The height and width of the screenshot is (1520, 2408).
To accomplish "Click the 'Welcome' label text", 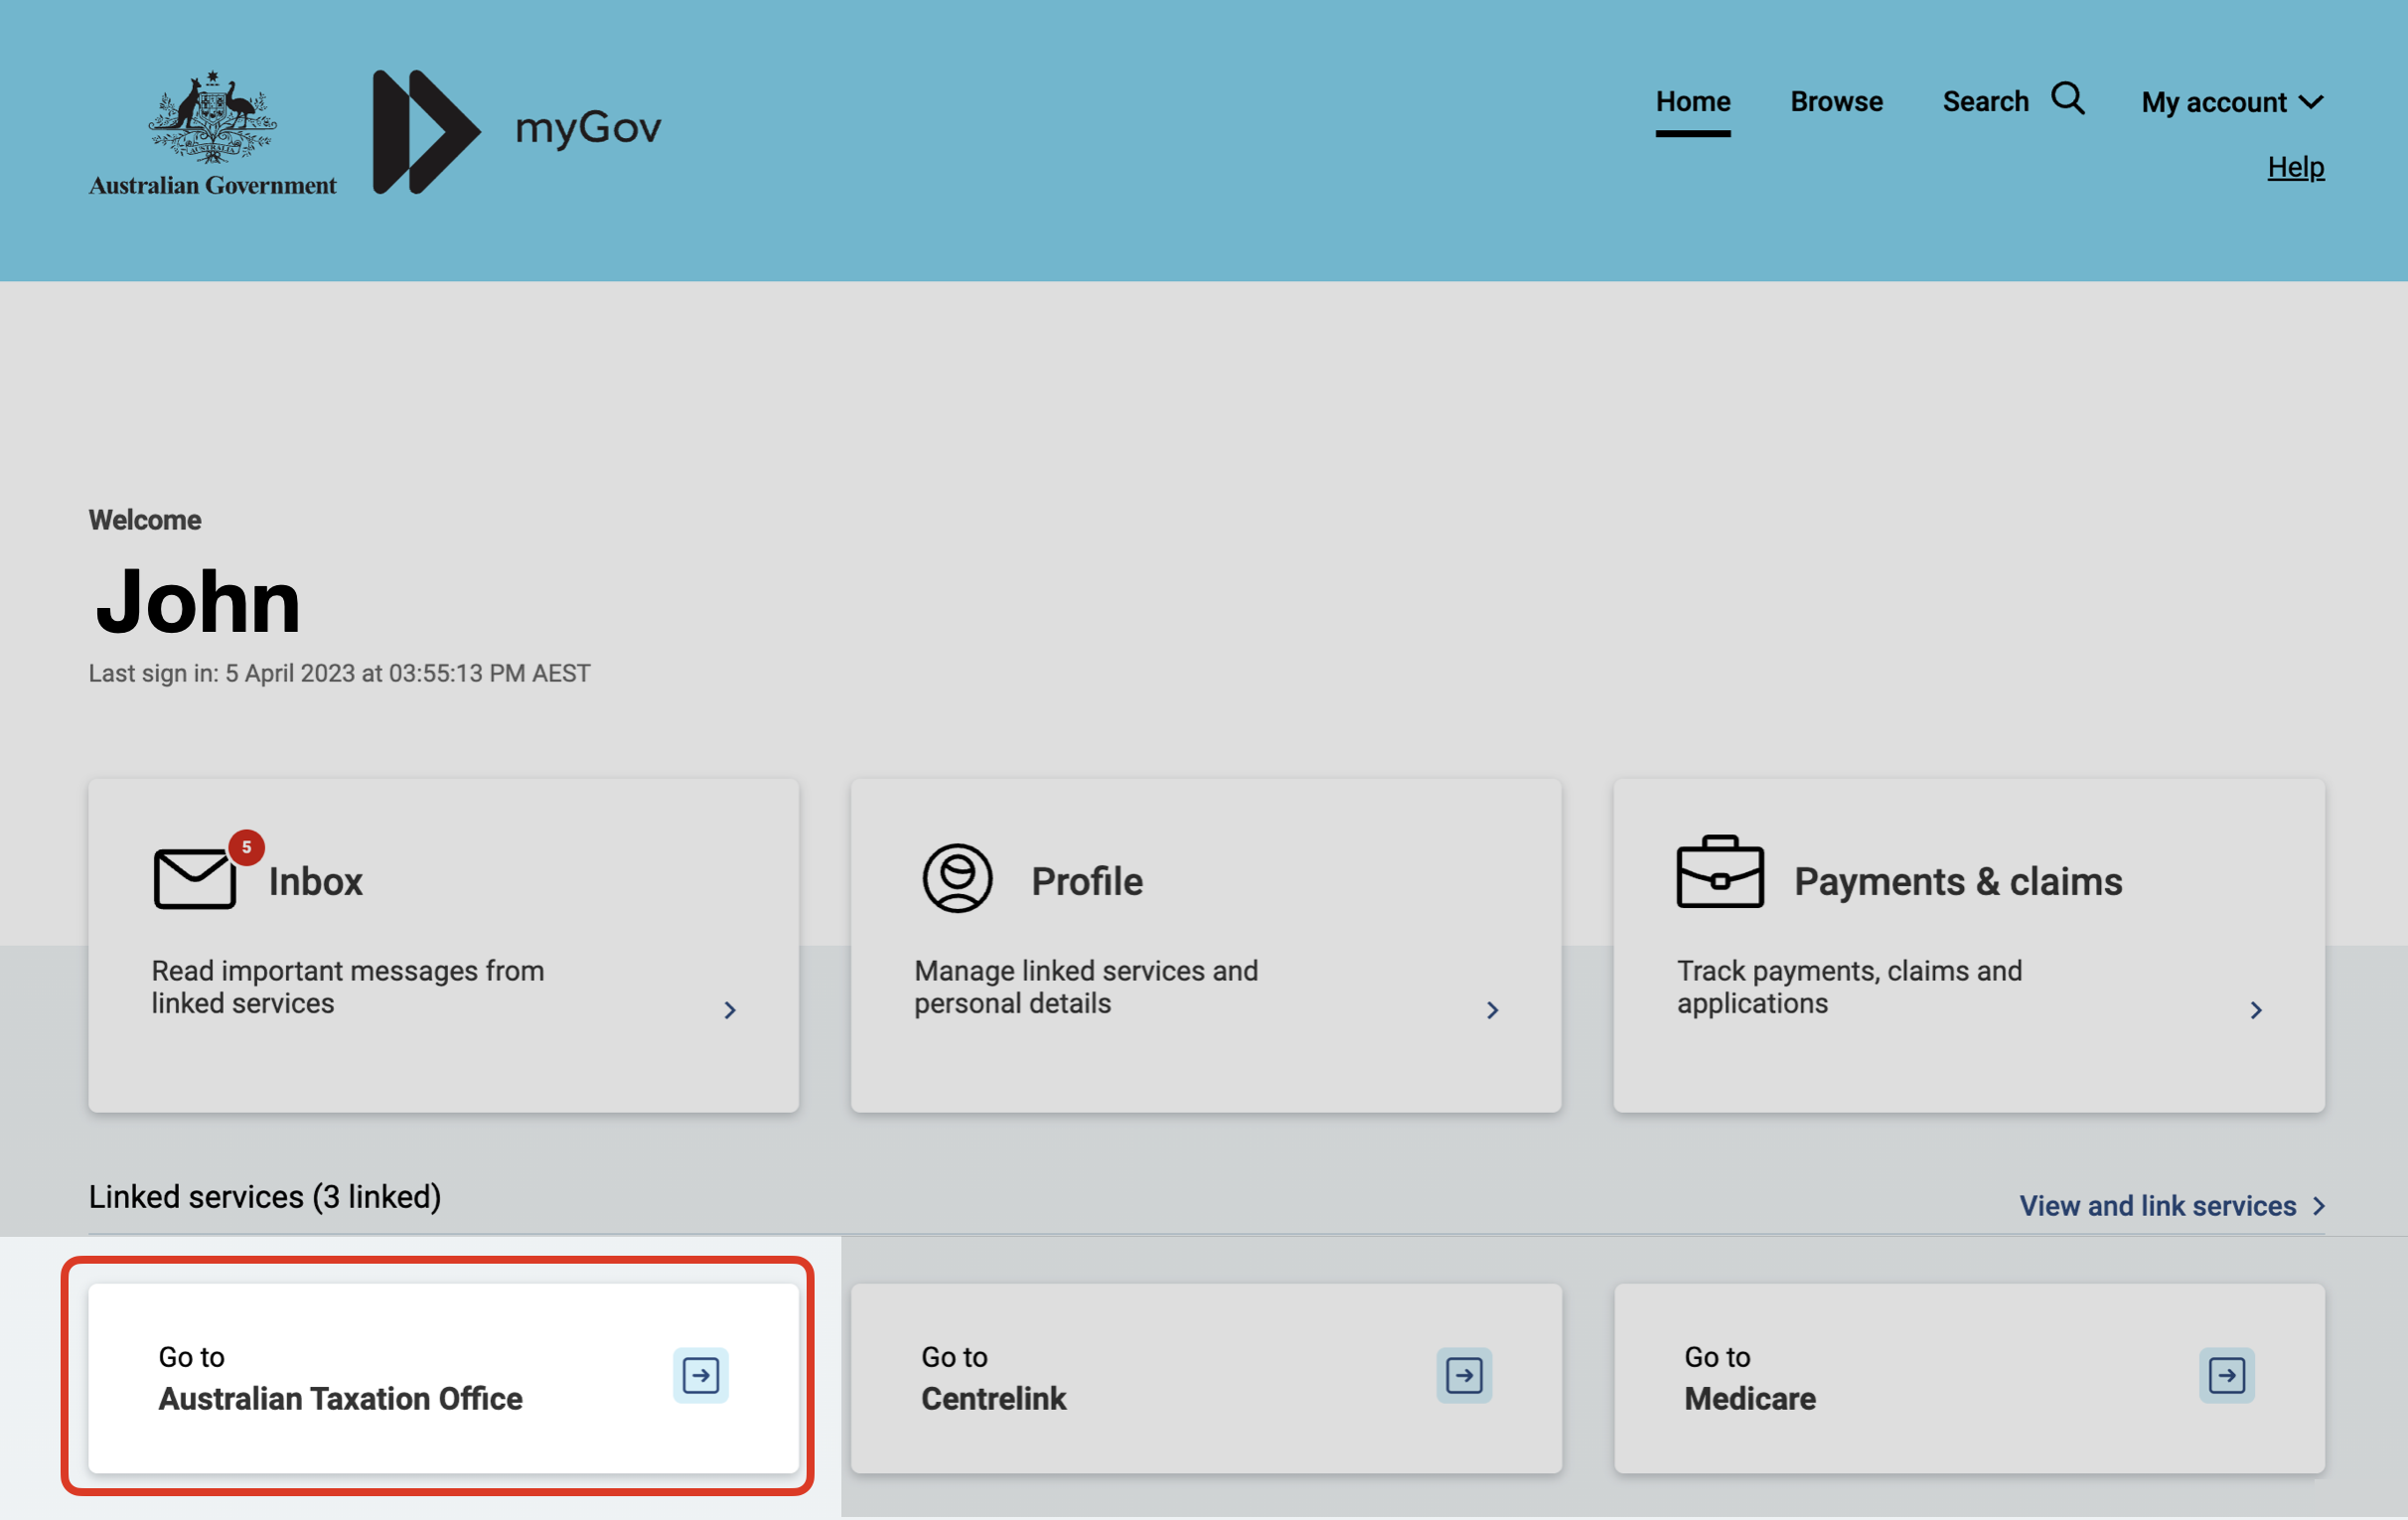I will [145, 520].
